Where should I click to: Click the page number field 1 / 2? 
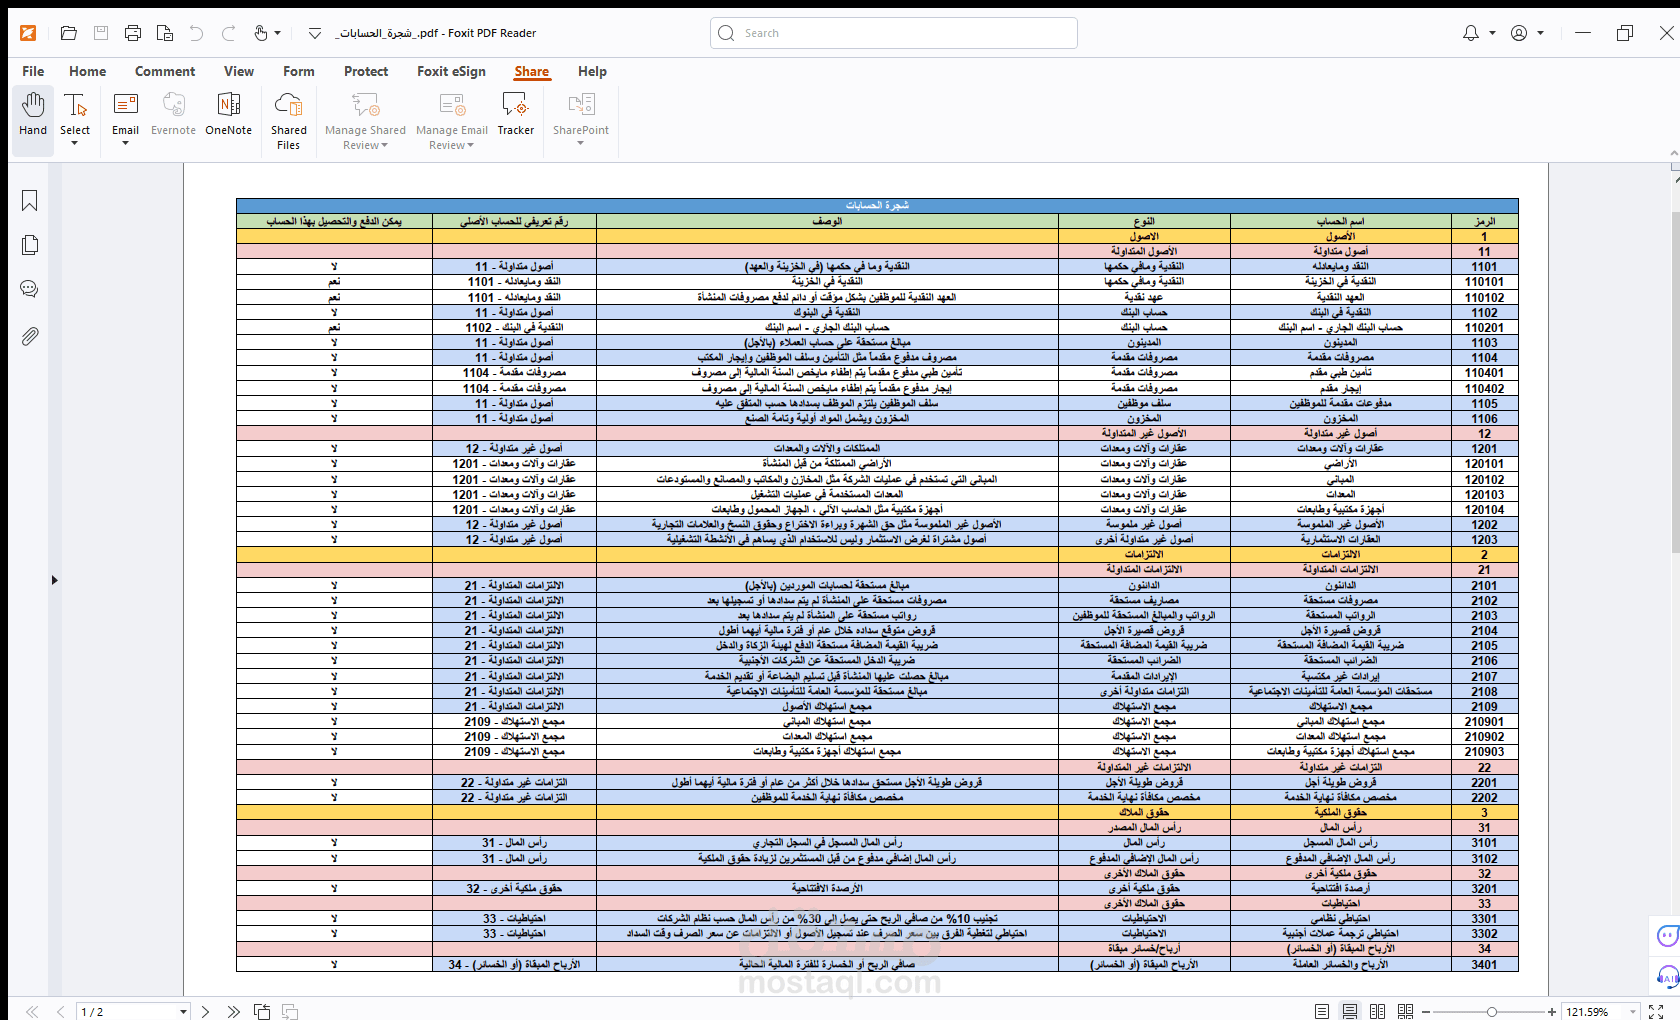(x=127, y=1012)
